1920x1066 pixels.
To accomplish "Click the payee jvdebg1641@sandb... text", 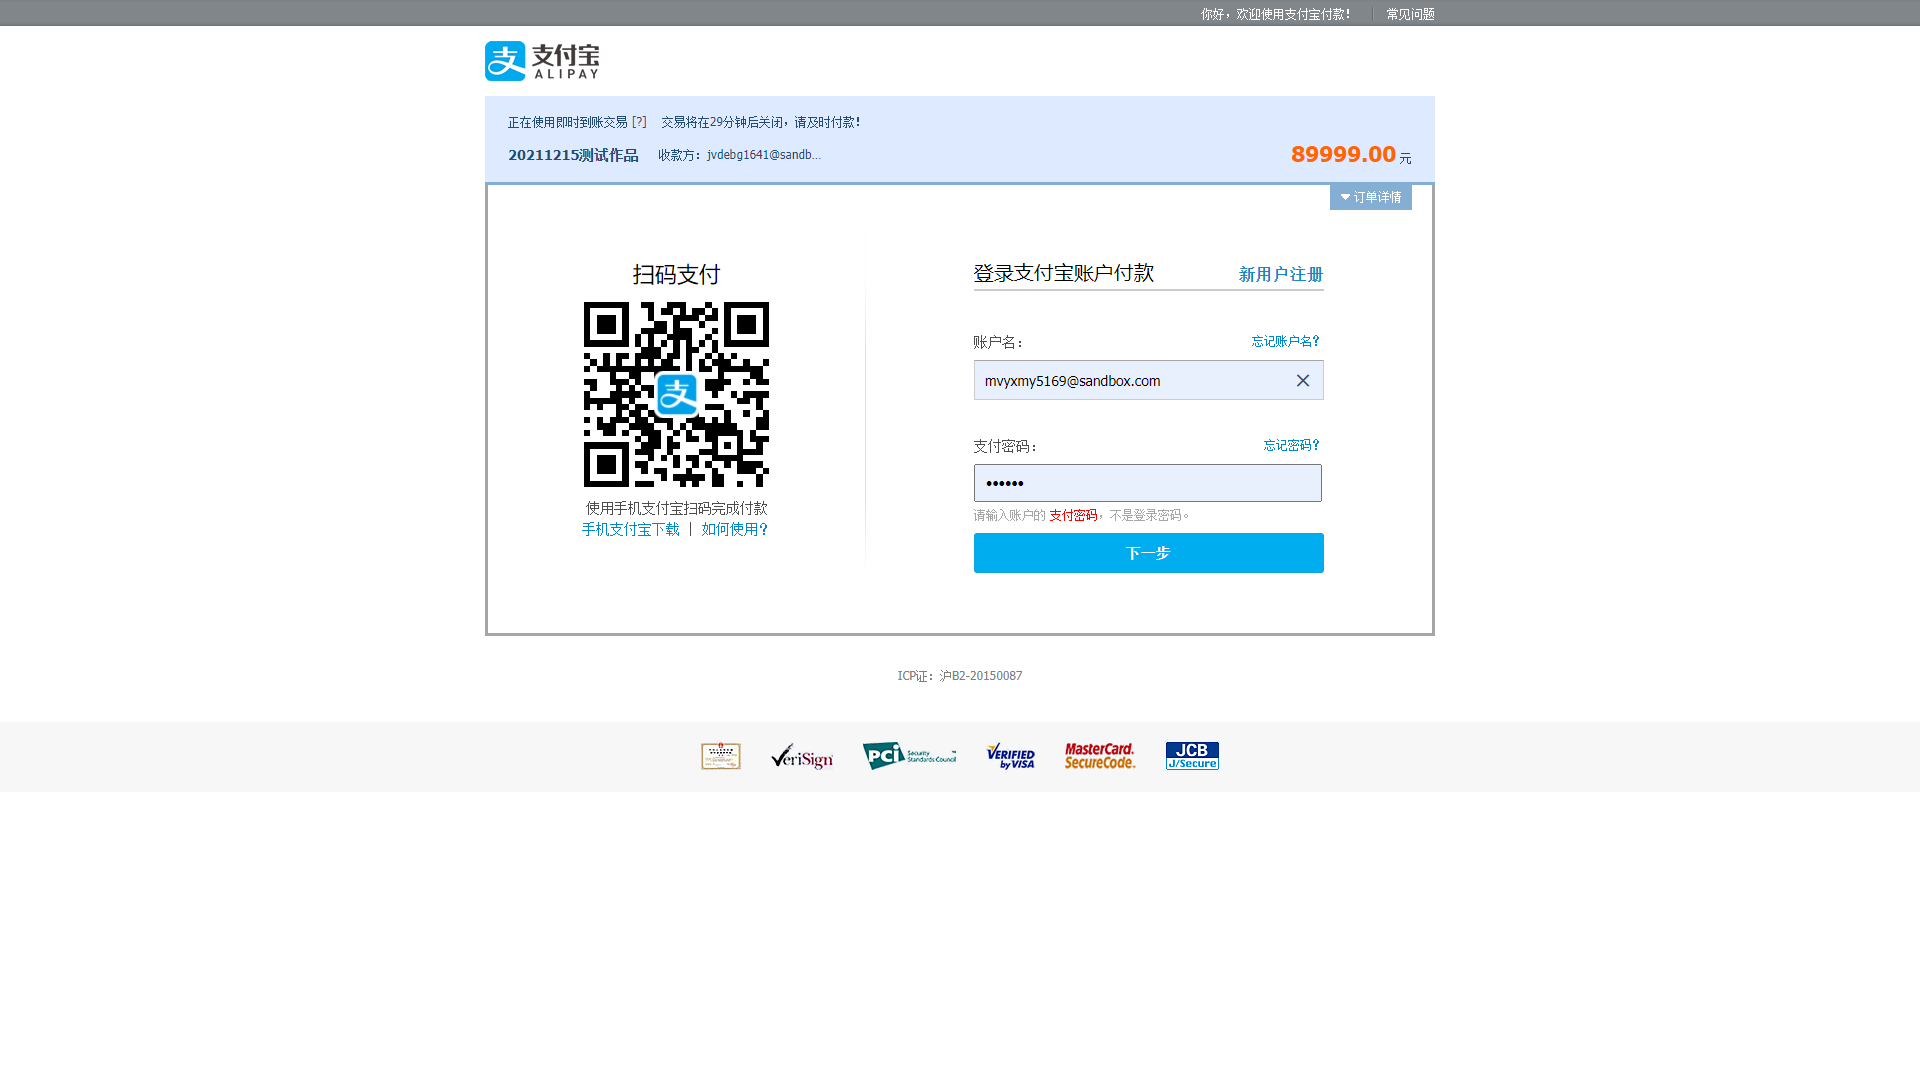I will click(764, 155).
